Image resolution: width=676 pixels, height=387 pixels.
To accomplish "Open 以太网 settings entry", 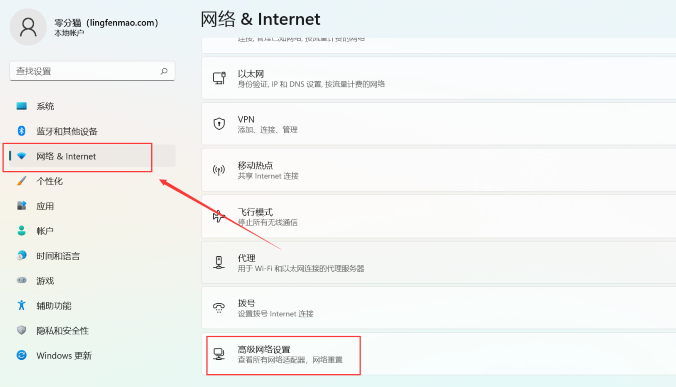I will click(439, 78).
